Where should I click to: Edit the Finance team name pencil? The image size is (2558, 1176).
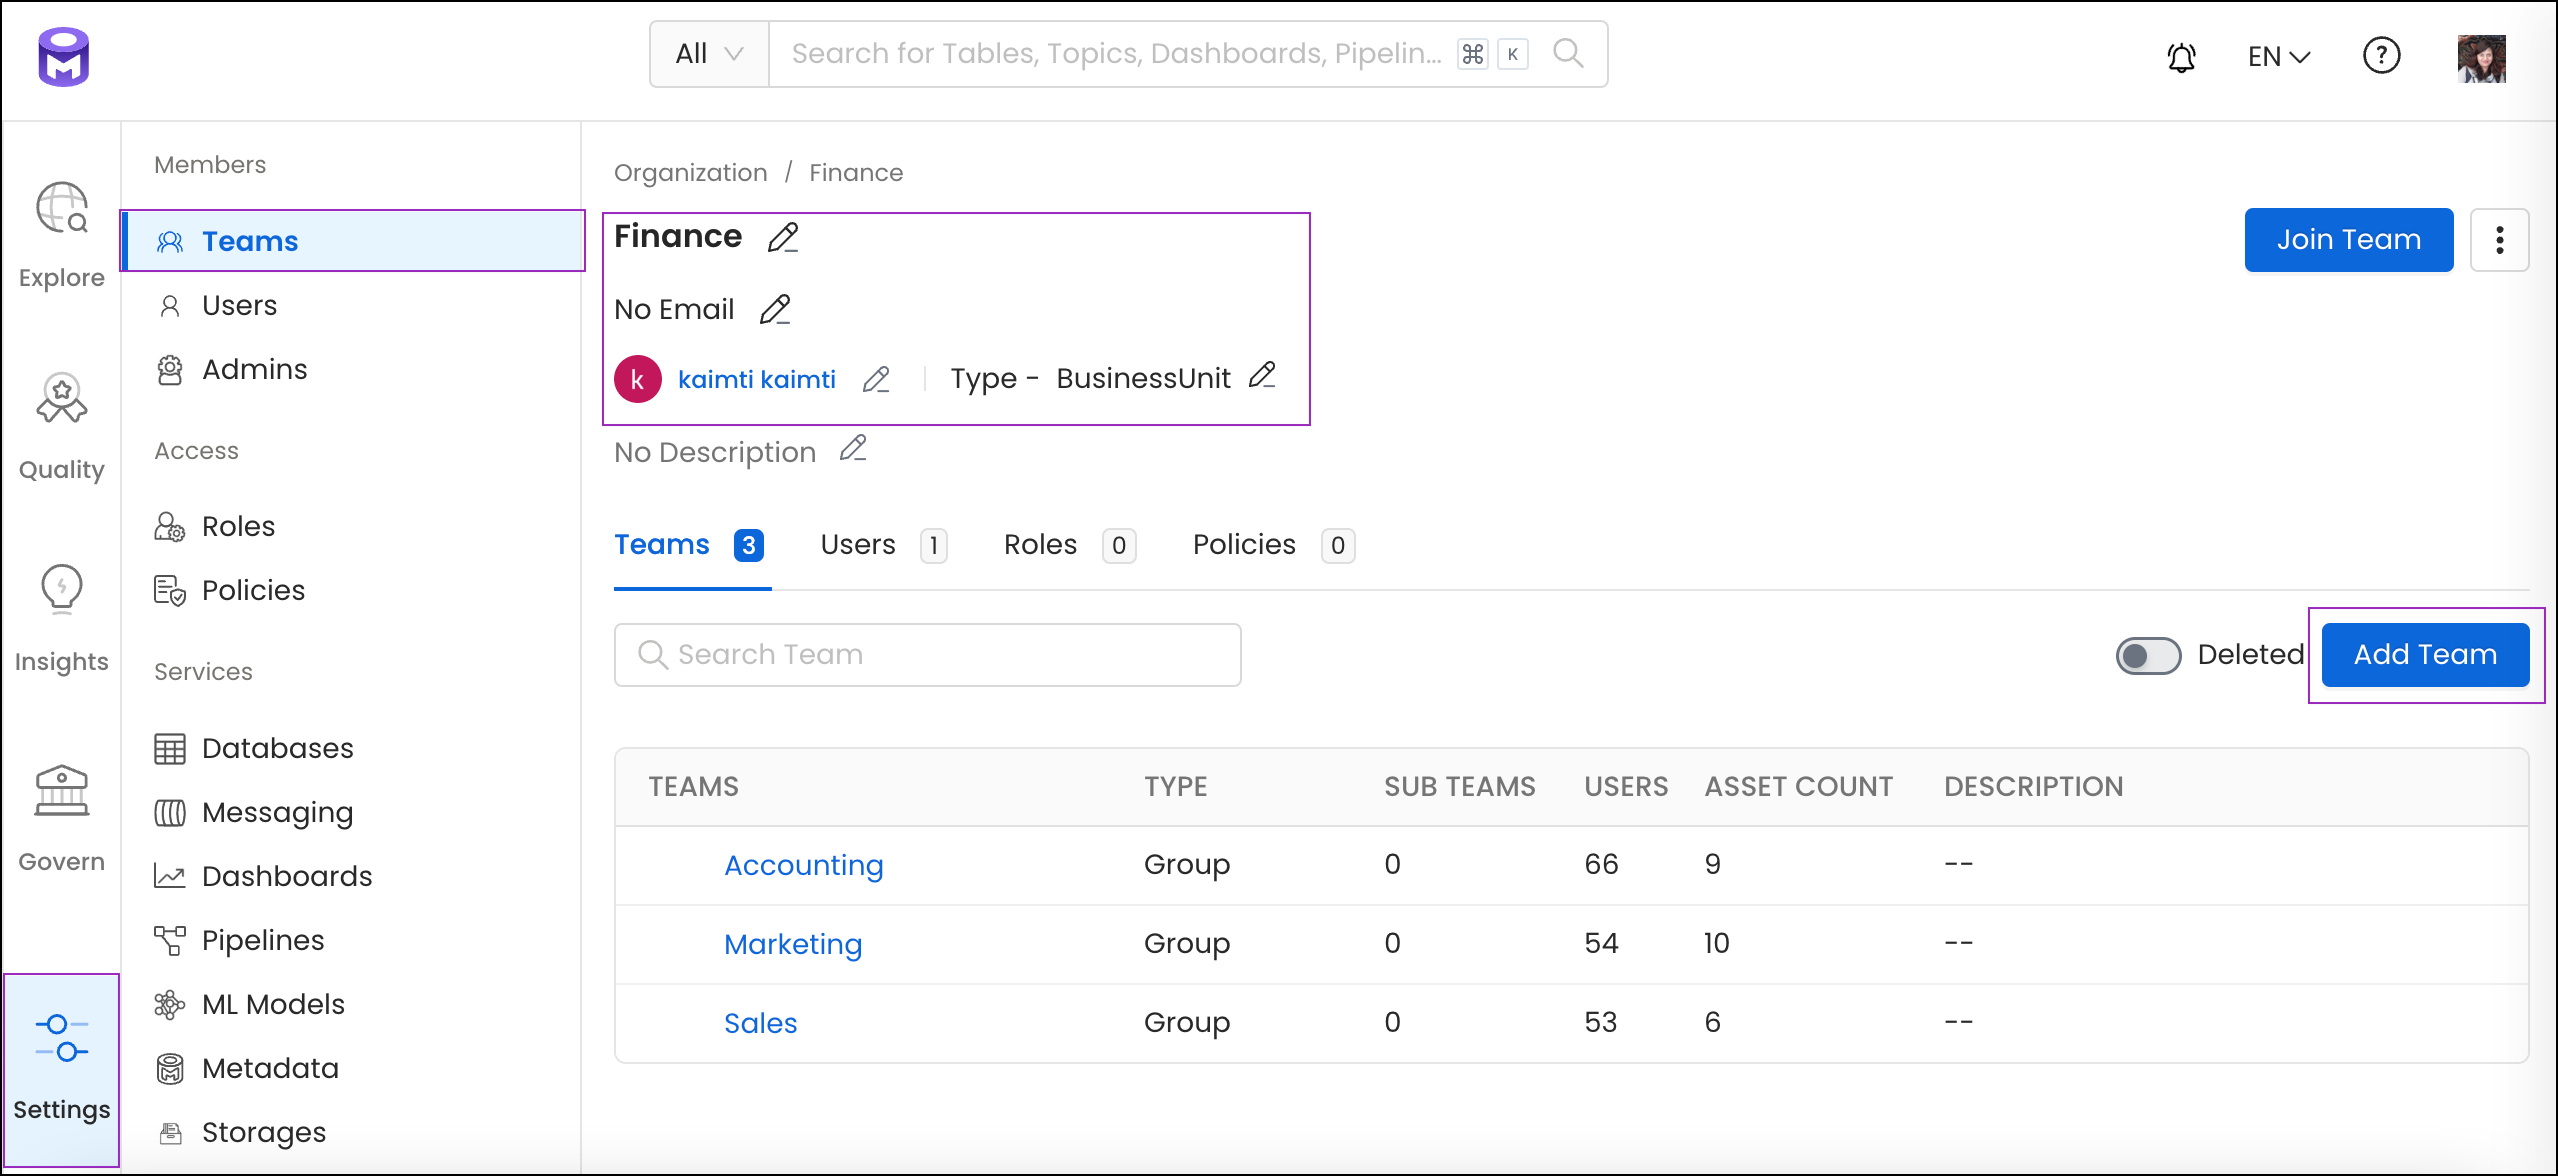[783, 238]
